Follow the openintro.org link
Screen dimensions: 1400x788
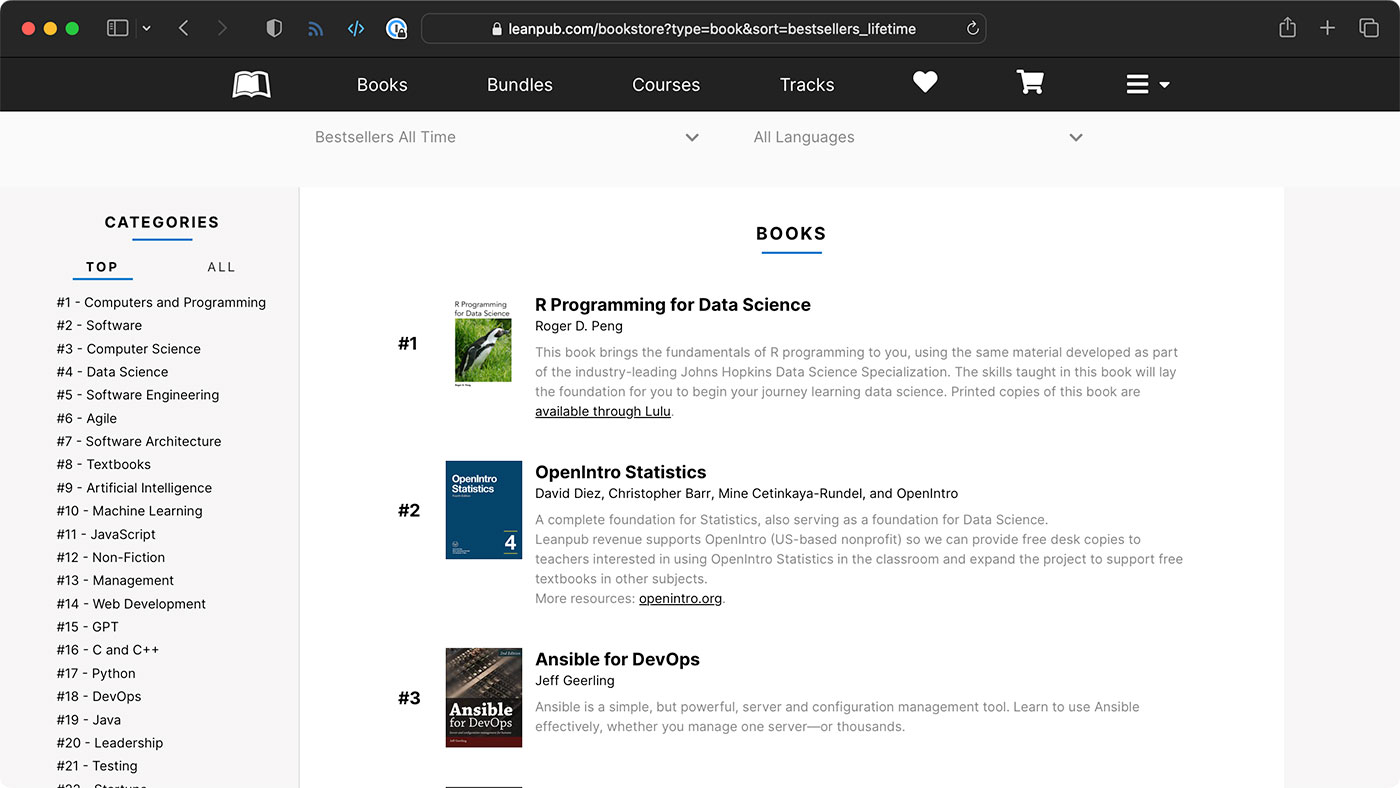[x=680, y=599]
